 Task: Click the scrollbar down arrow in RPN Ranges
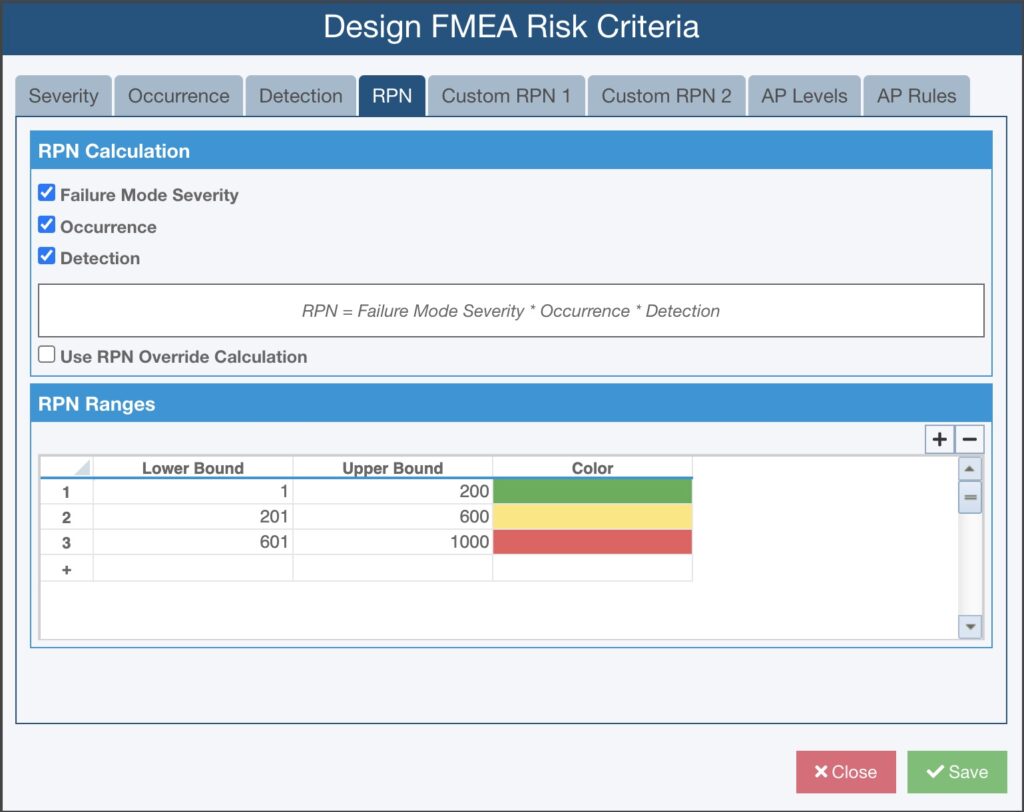pos(969,627)
